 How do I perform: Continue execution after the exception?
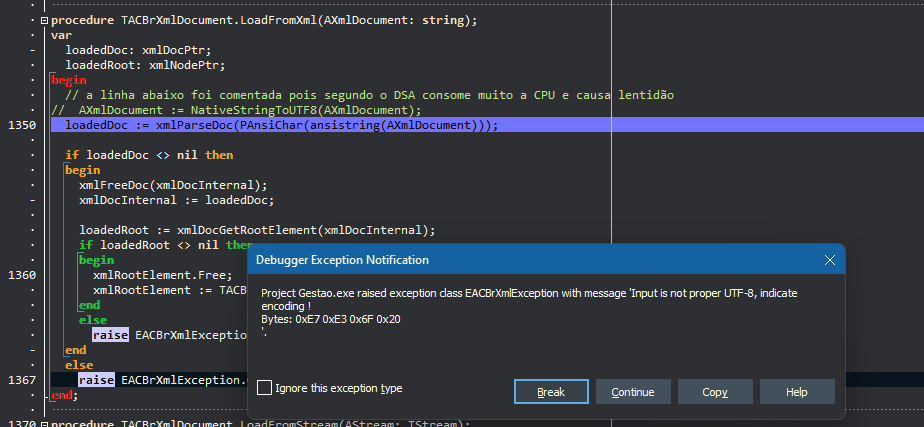pos(633,392)
